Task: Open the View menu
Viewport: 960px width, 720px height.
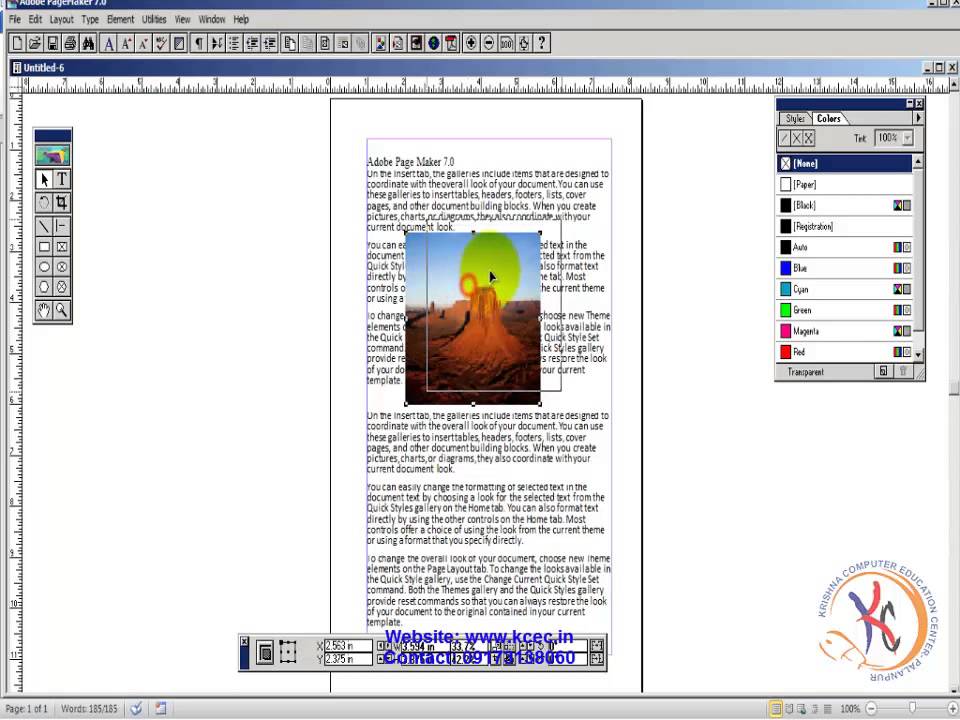Action: tap(182, 20)
